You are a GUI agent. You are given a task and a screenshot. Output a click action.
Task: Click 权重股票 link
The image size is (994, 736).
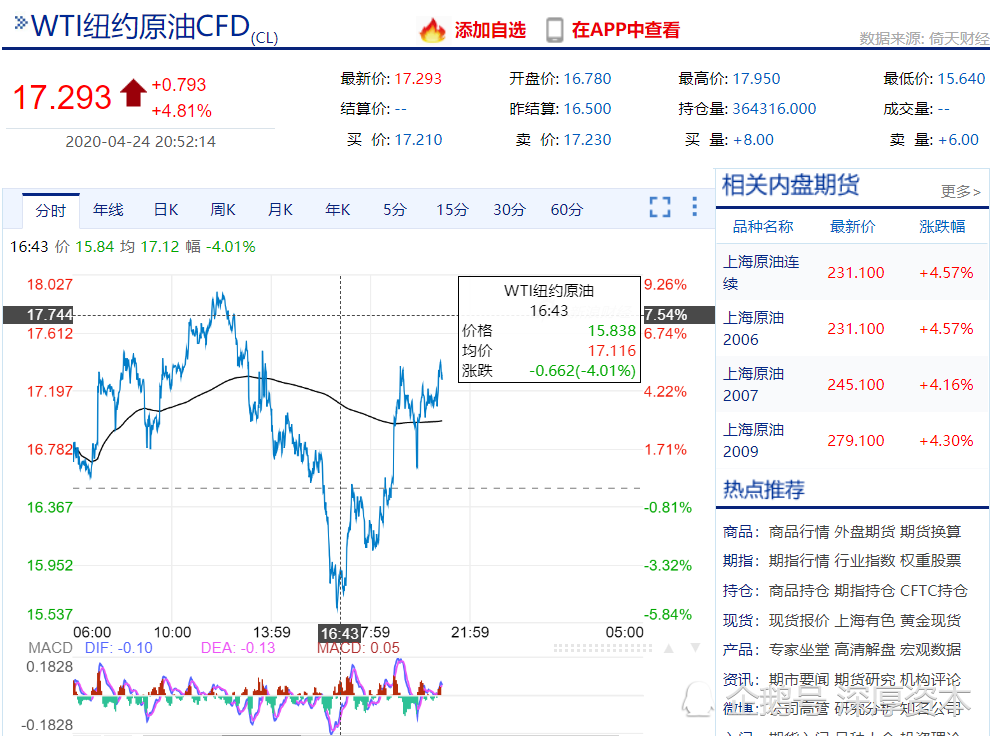(x=931, y=560)
